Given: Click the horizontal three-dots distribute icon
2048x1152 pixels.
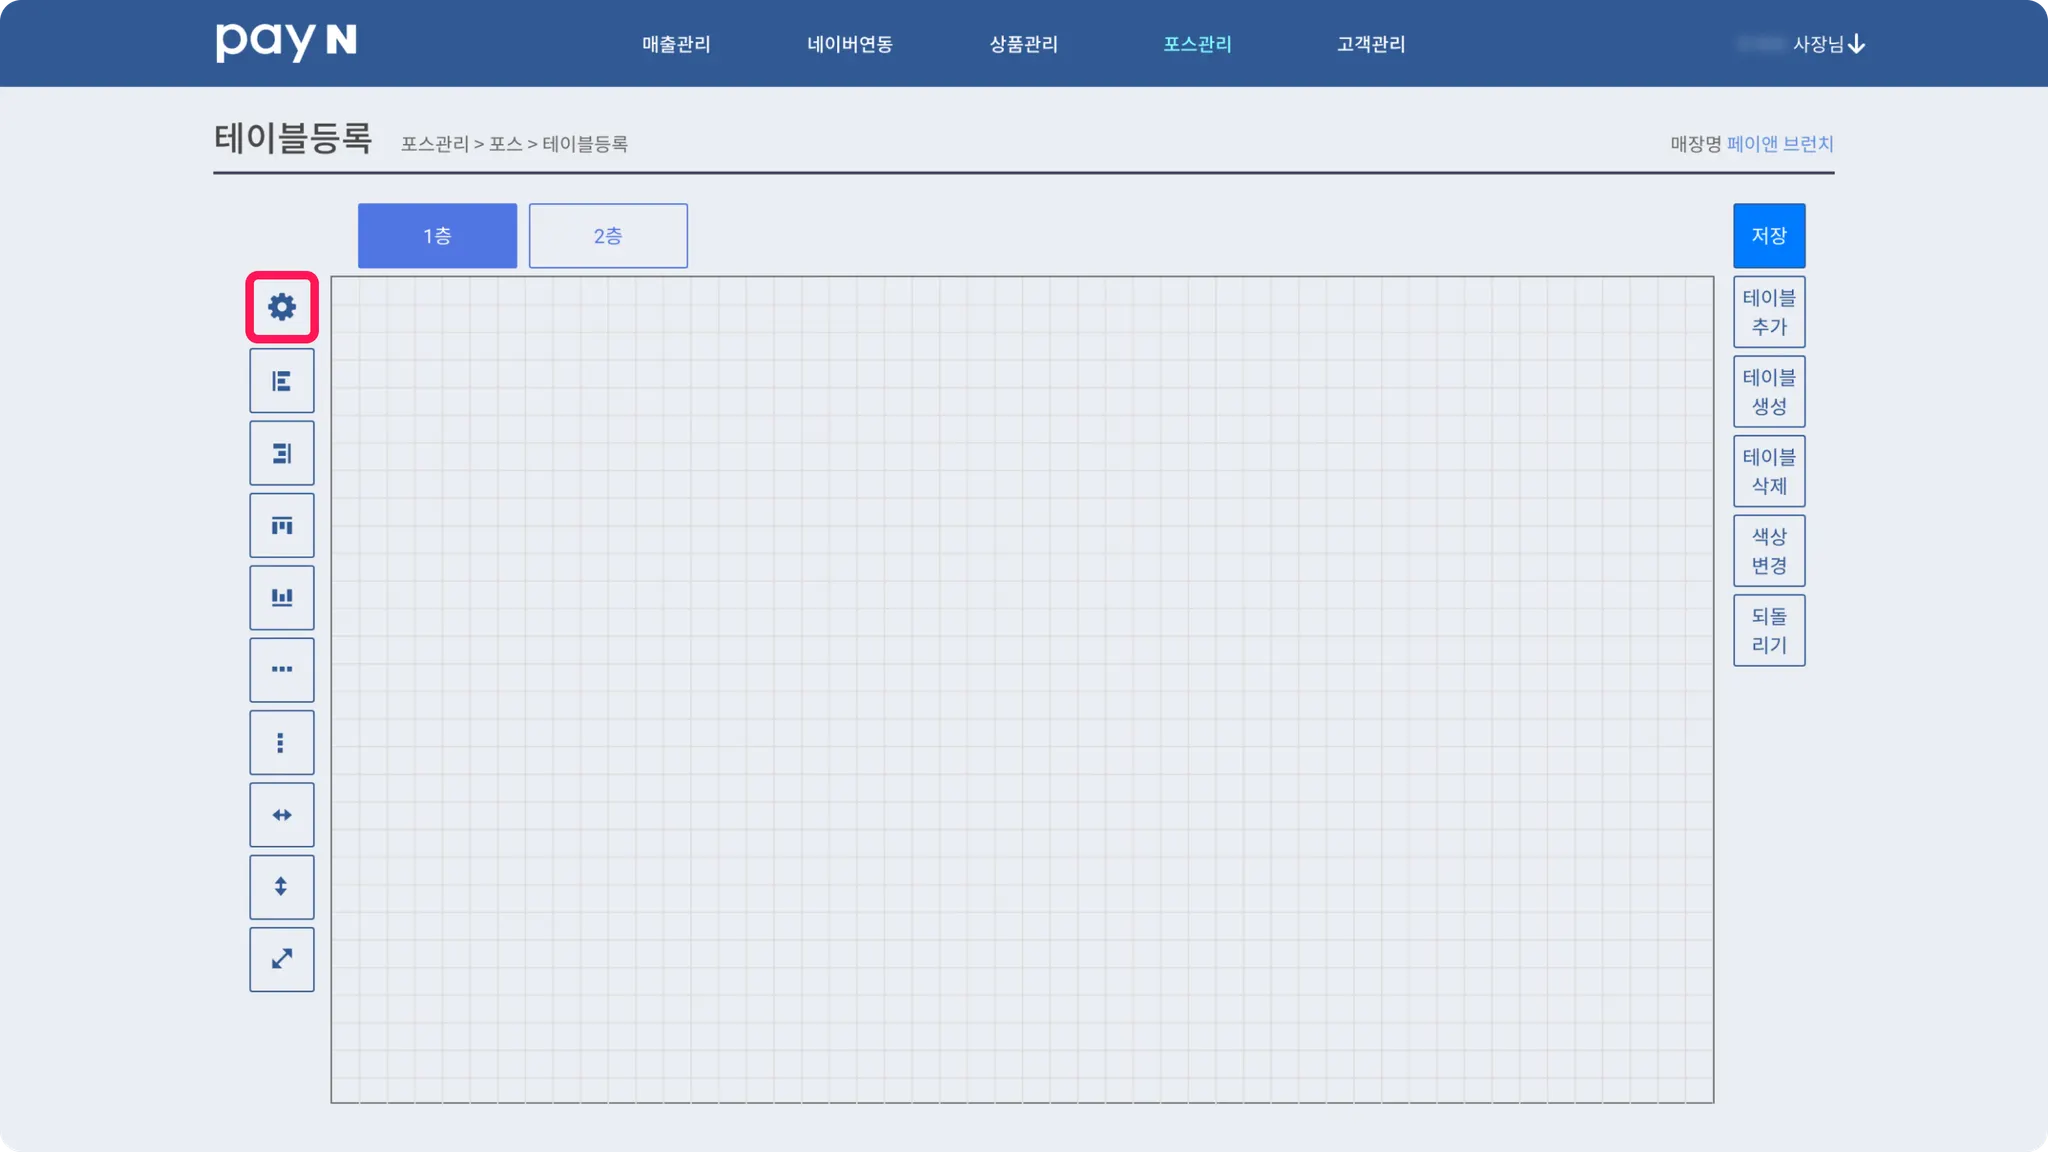Looking at the screenshot, I should [x=282, y=670].
